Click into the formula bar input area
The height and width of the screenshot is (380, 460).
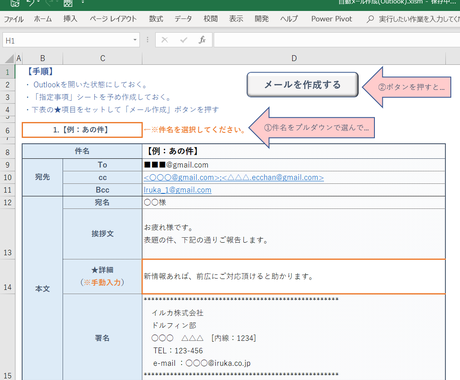[x=337, y=40]
